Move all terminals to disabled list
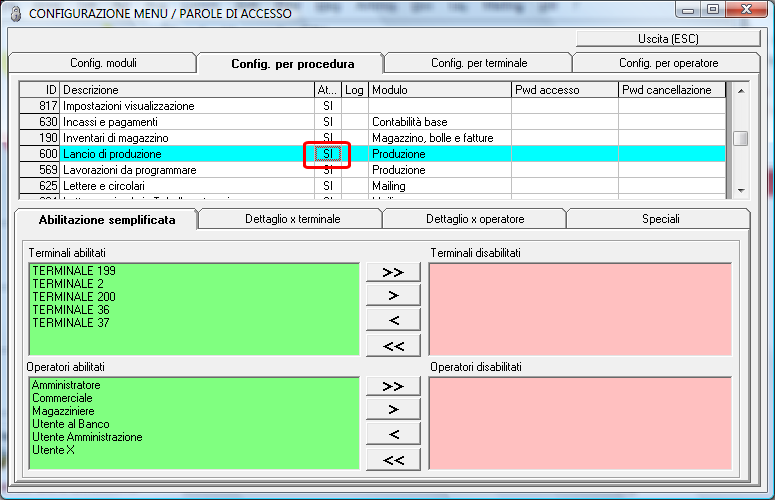Screen dimensions: 775x500 [x=393, y=272]
